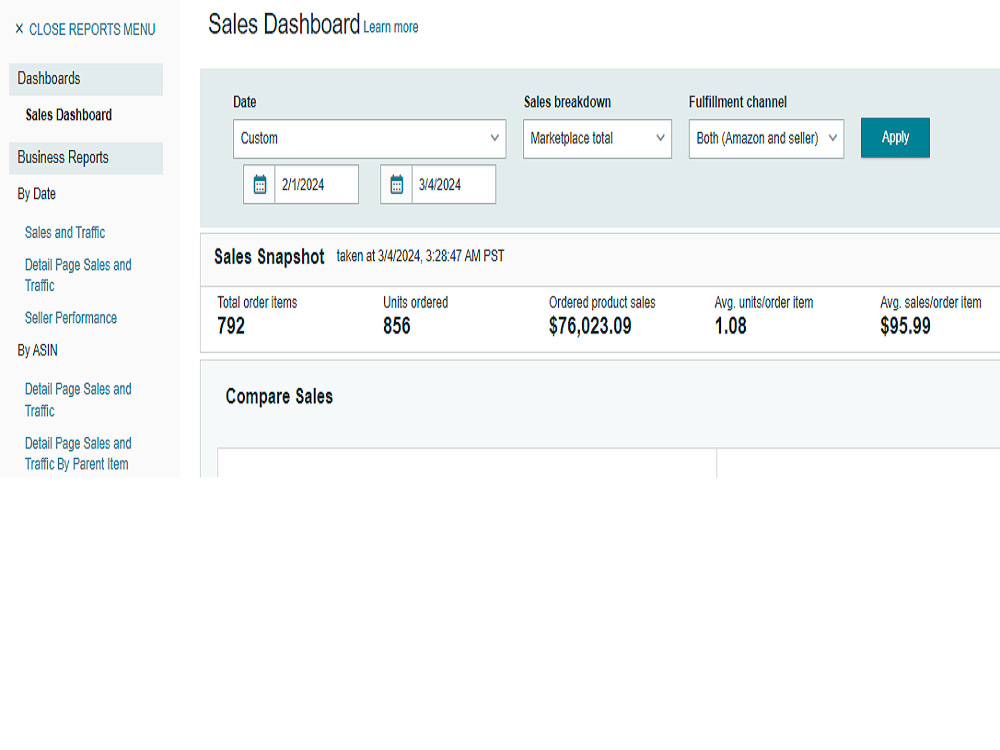Click the Total order items value 792
Screen dimensions: 1000x750
(231, 326)
